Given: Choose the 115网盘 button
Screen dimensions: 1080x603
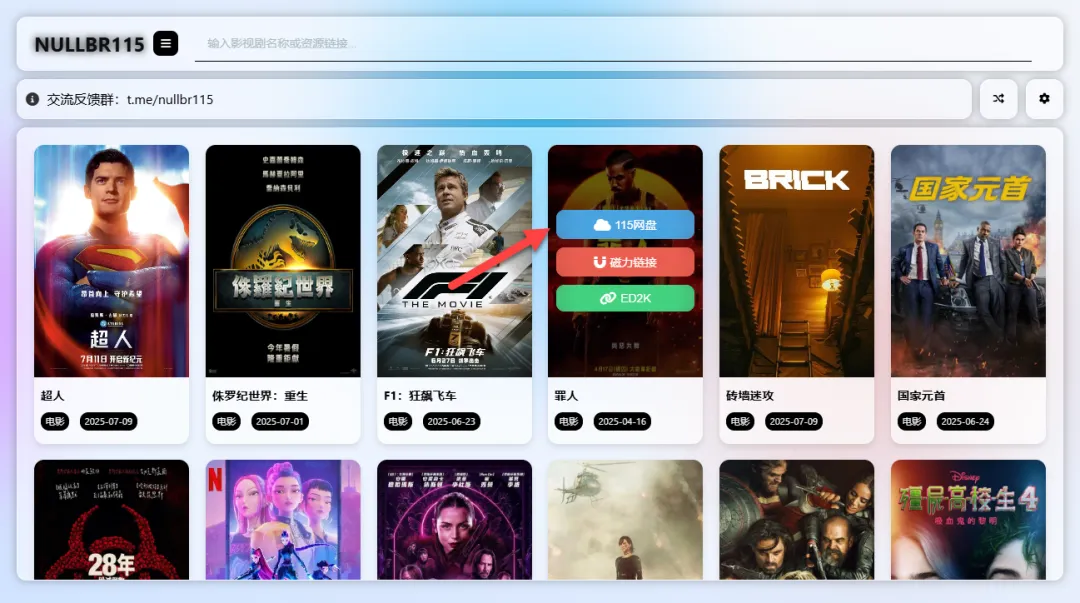Looking at the screenshot, I should 625,225.
